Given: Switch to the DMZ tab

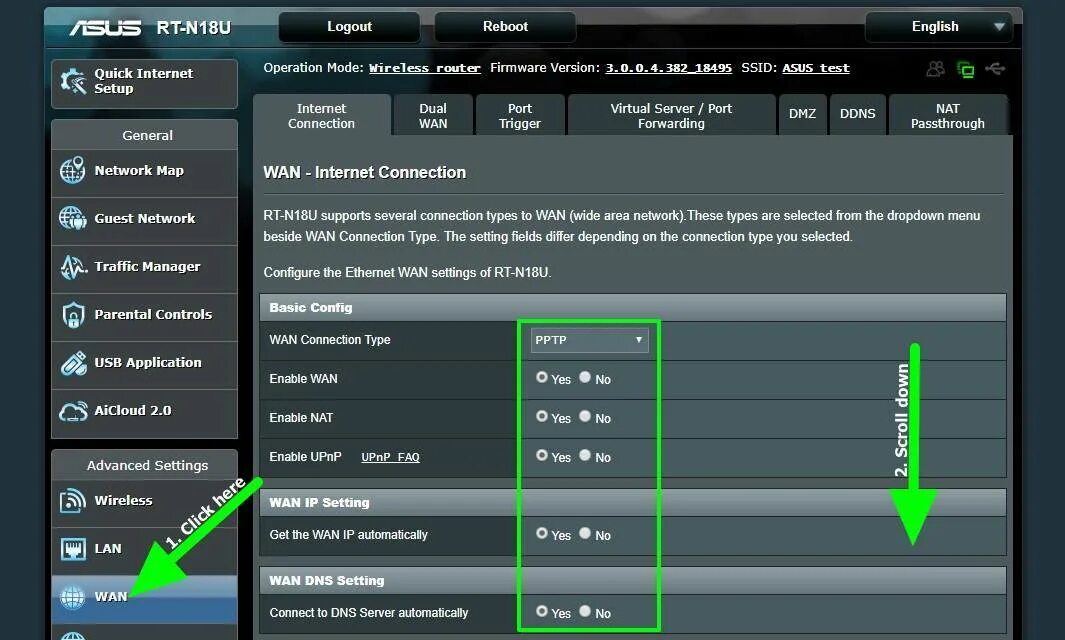Looking at the screenshot, I should 802,114.
